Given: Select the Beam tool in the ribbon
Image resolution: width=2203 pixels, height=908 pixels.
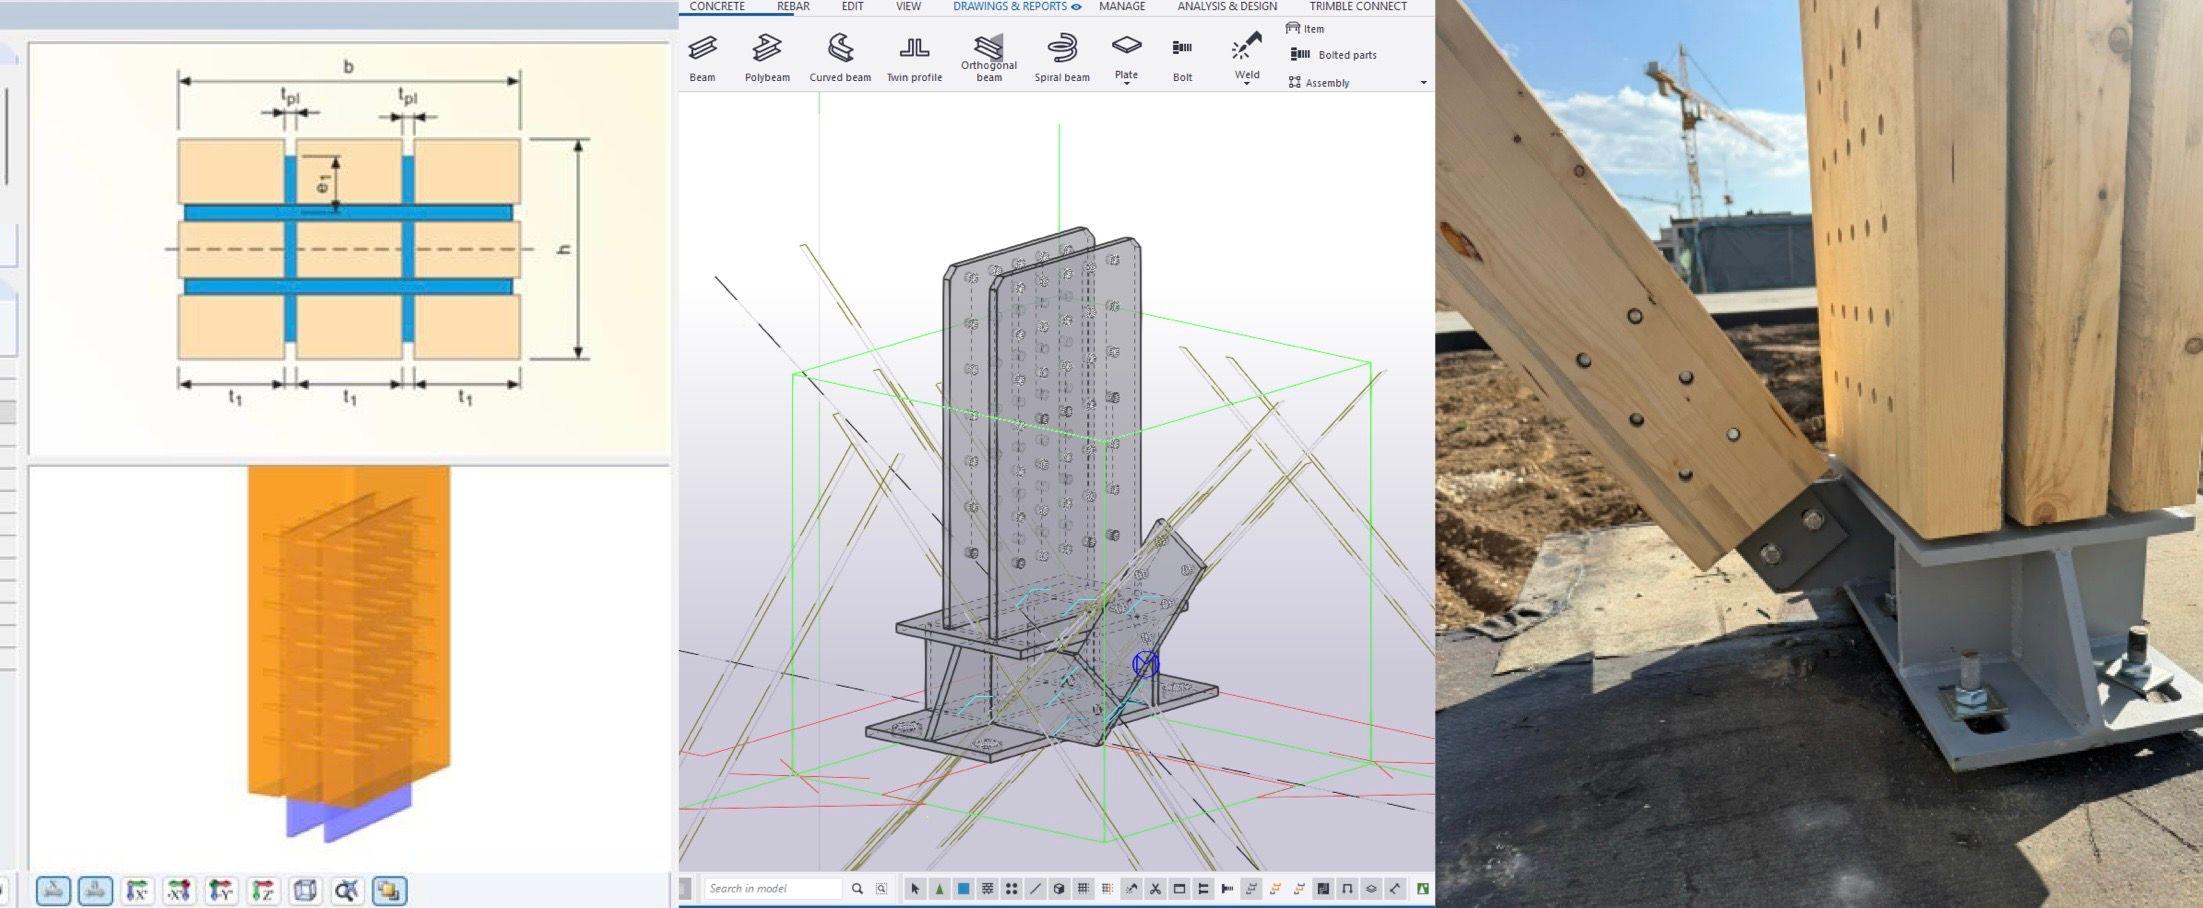Looking at the screenshot, I should point(702,58).
